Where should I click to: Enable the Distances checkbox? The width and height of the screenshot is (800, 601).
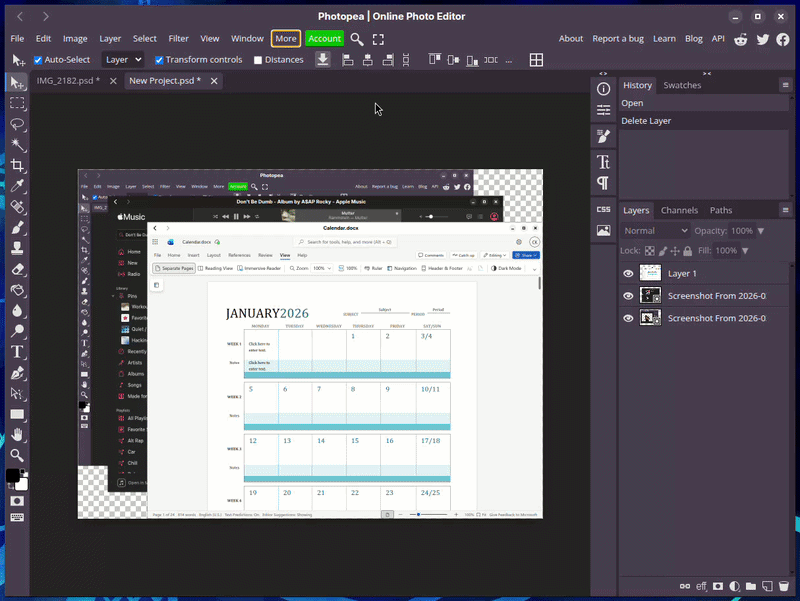coord(258,60)
